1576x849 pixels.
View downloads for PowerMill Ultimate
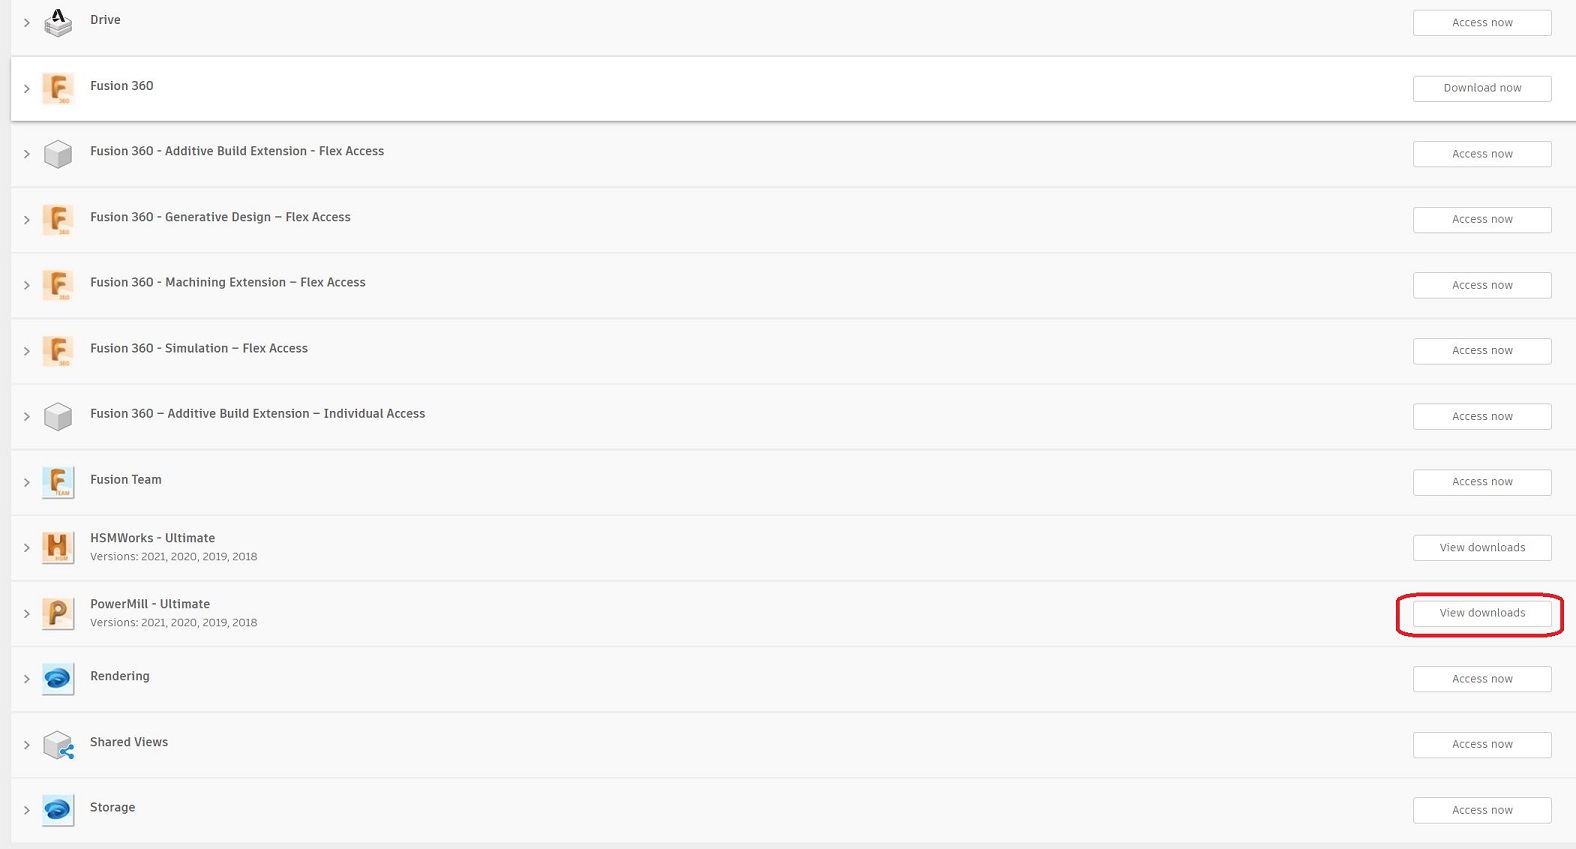point(1482,613)
